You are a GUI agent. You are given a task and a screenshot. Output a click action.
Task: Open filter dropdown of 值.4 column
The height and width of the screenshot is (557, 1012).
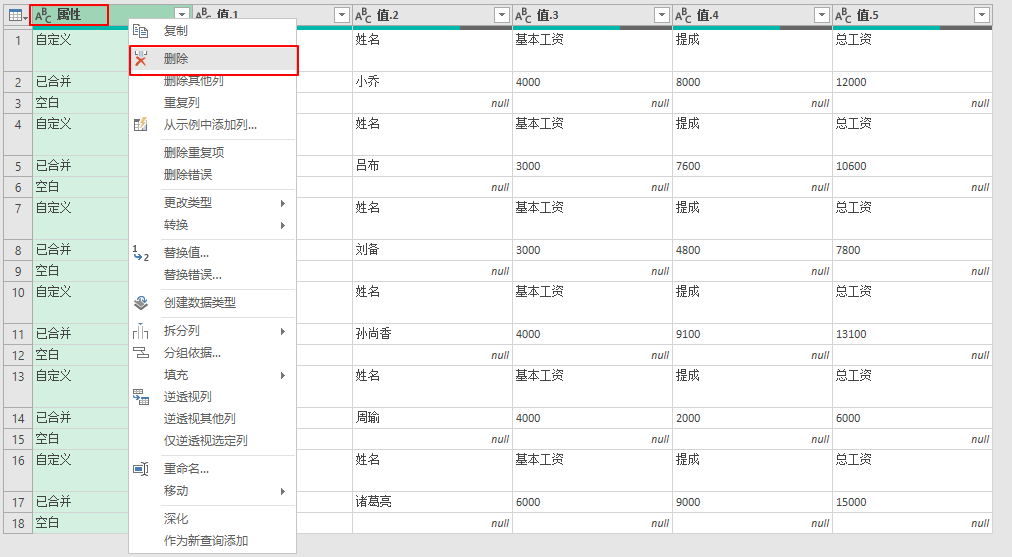point(822,15)
